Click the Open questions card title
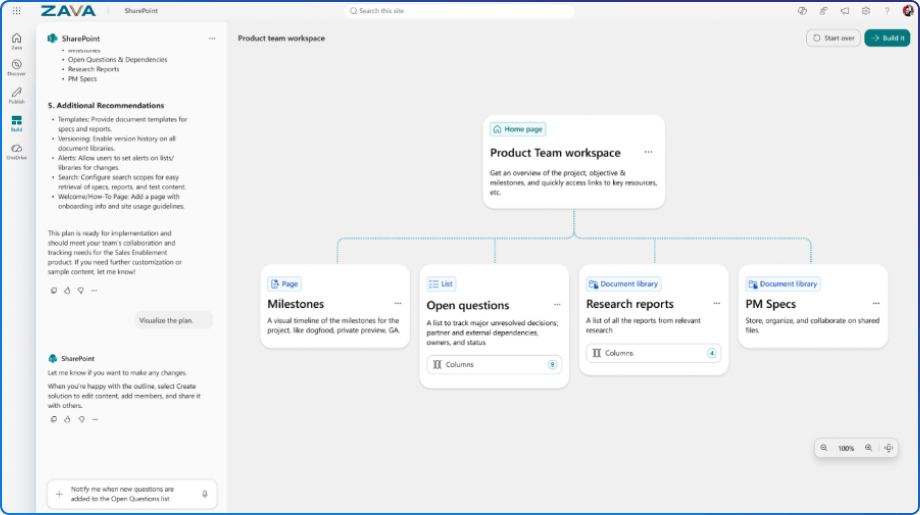This screenshot has width=920, height=515. pos(468,306)
